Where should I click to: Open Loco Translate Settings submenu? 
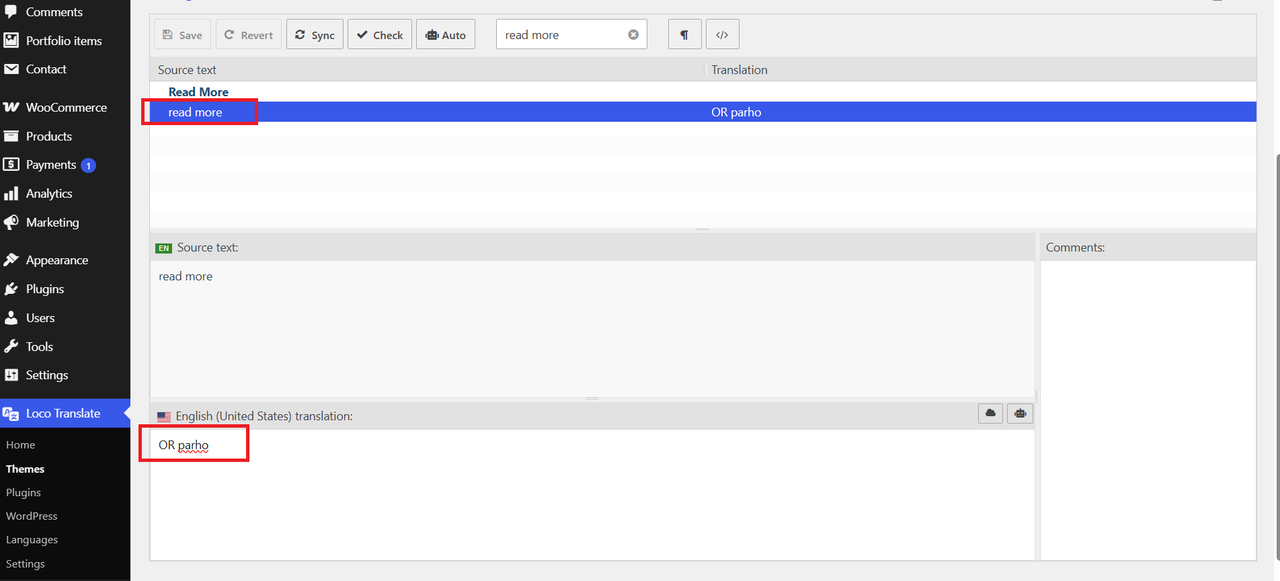tap(25, 564)
